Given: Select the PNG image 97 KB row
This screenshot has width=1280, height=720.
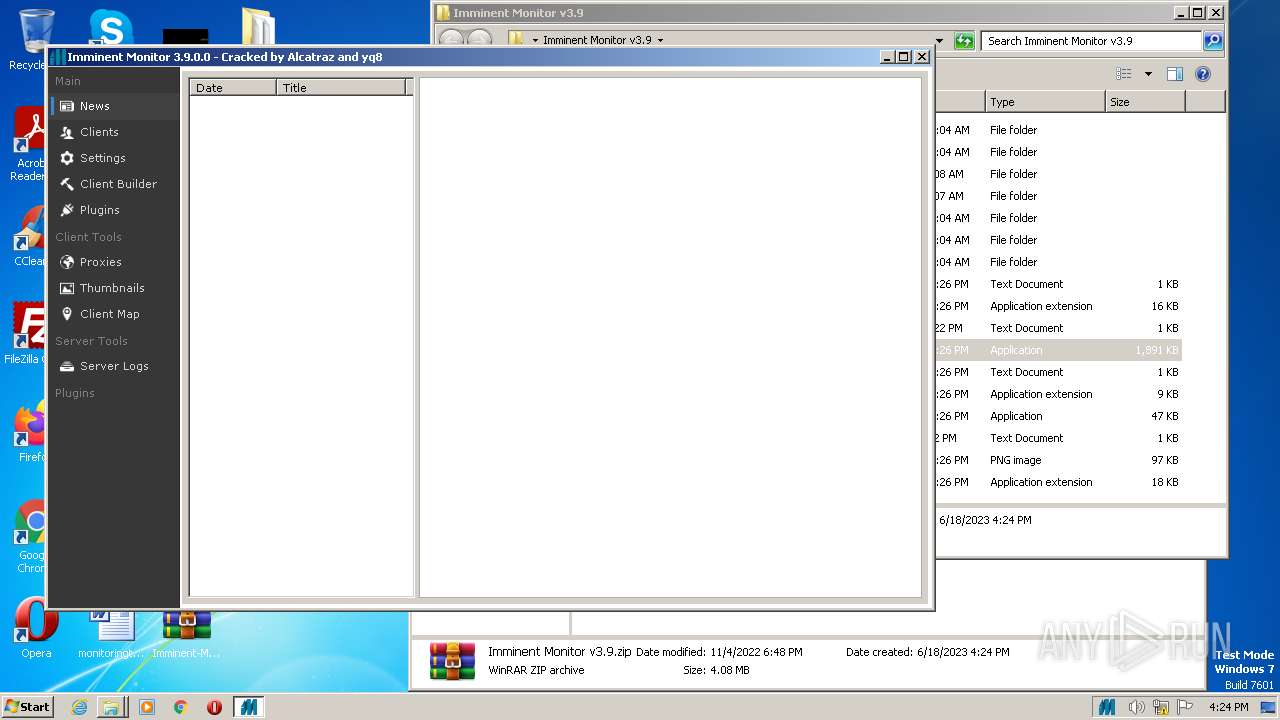Looking at the screenshot, I should (x=1058, y=460).
